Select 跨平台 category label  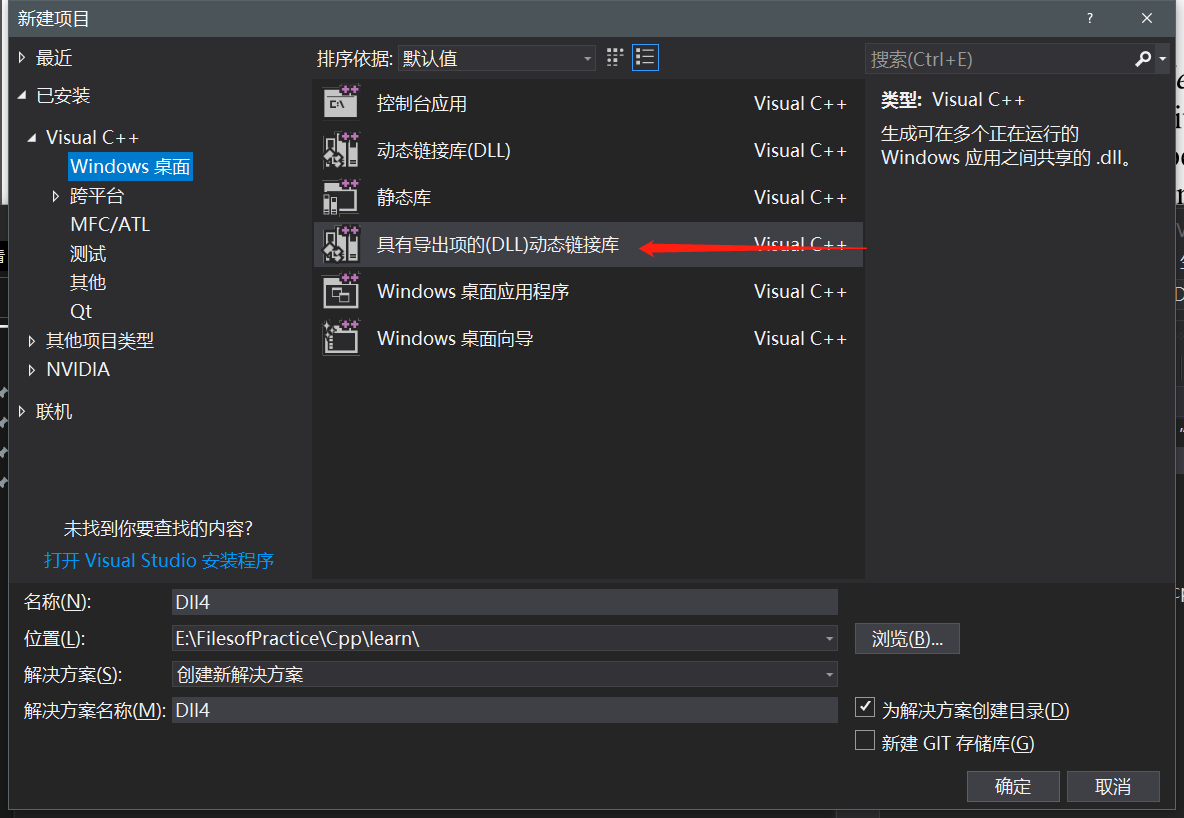tap(97, 196)
